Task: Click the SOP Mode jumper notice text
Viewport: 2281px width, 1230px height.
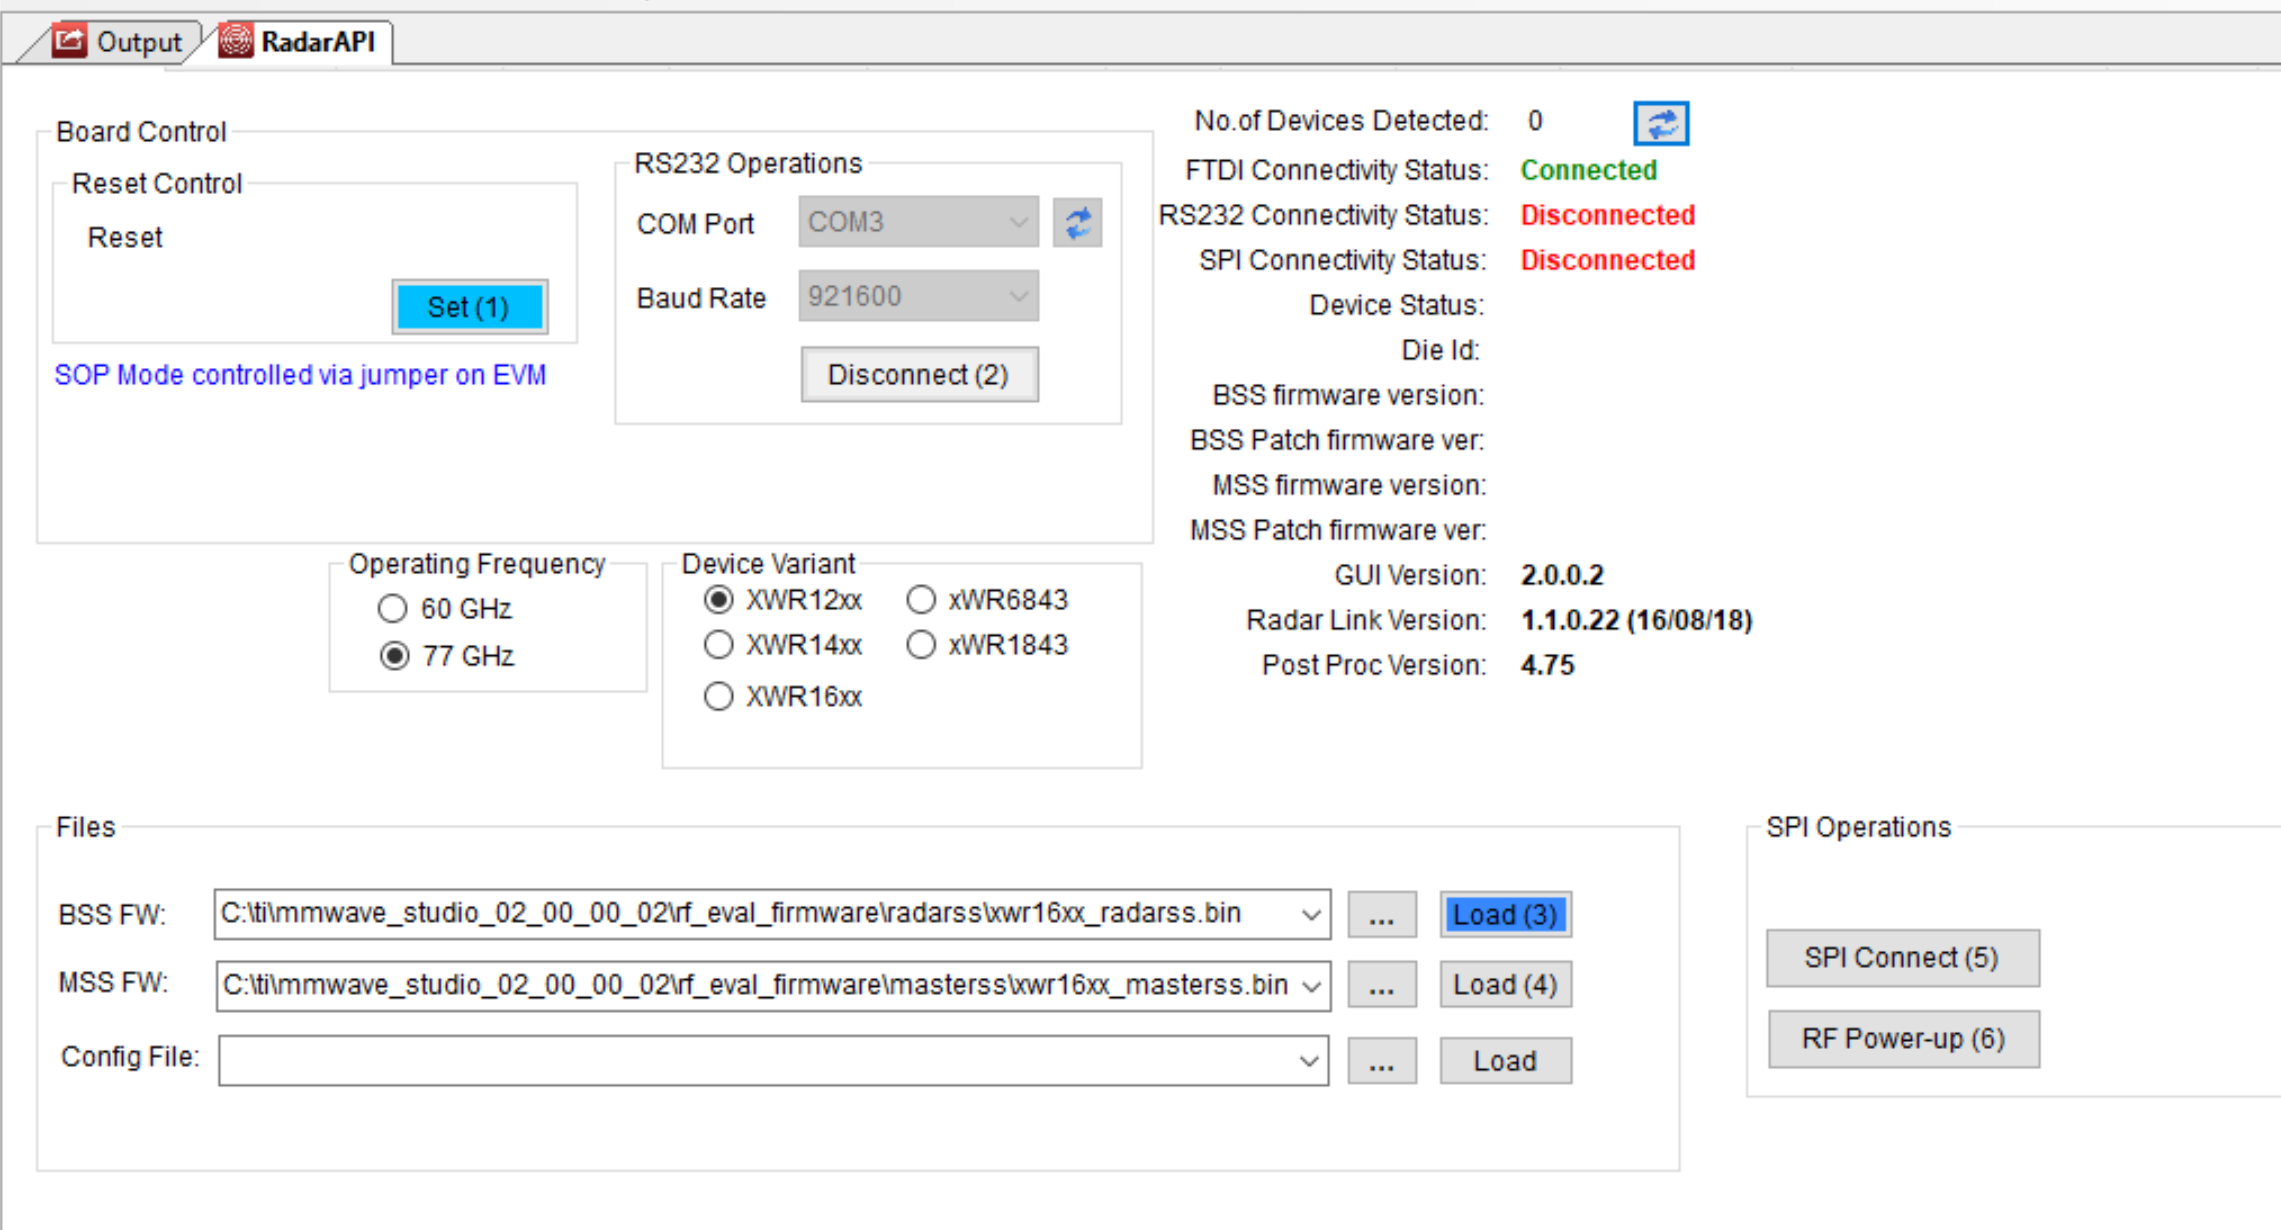Action: pos(300,375)
